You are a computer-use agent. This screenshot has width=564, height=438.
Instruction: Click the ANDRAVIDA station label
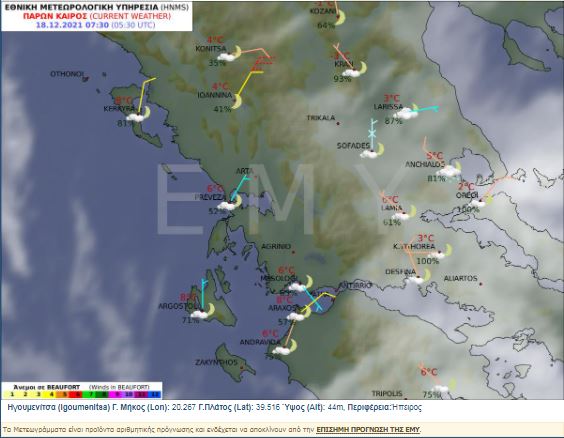(x=260, y=342)
